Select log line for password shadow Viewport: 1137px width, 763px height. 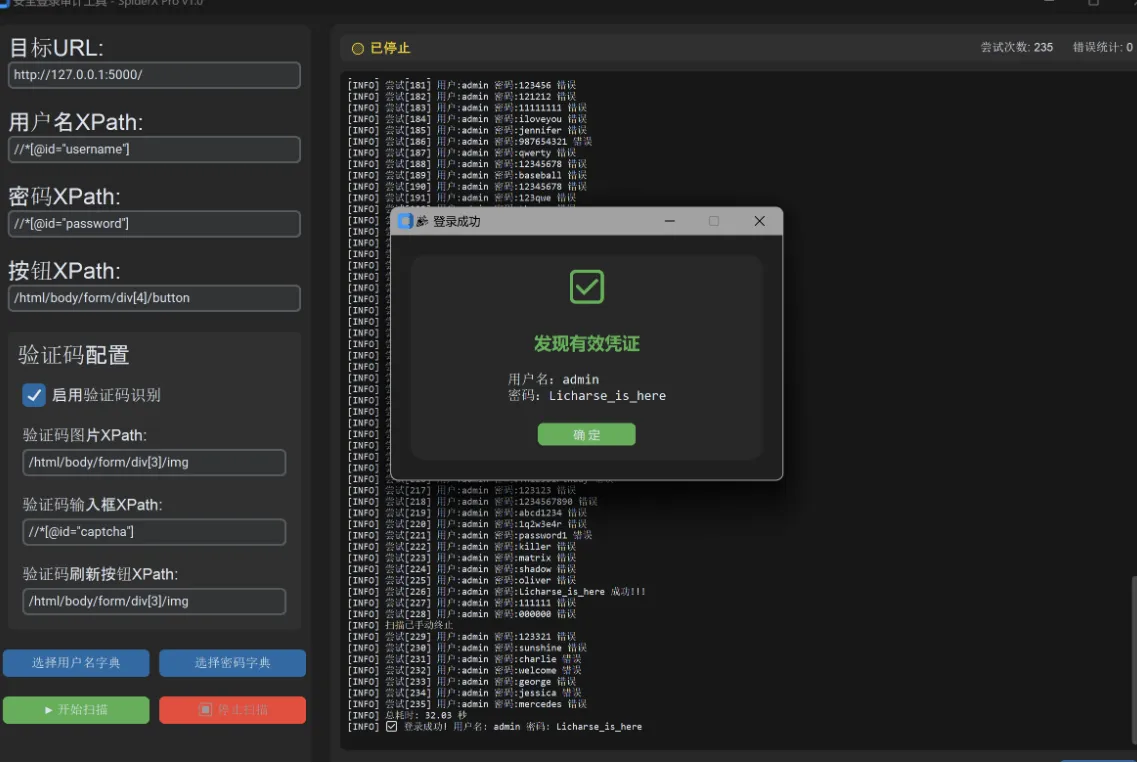coord(462,569)
